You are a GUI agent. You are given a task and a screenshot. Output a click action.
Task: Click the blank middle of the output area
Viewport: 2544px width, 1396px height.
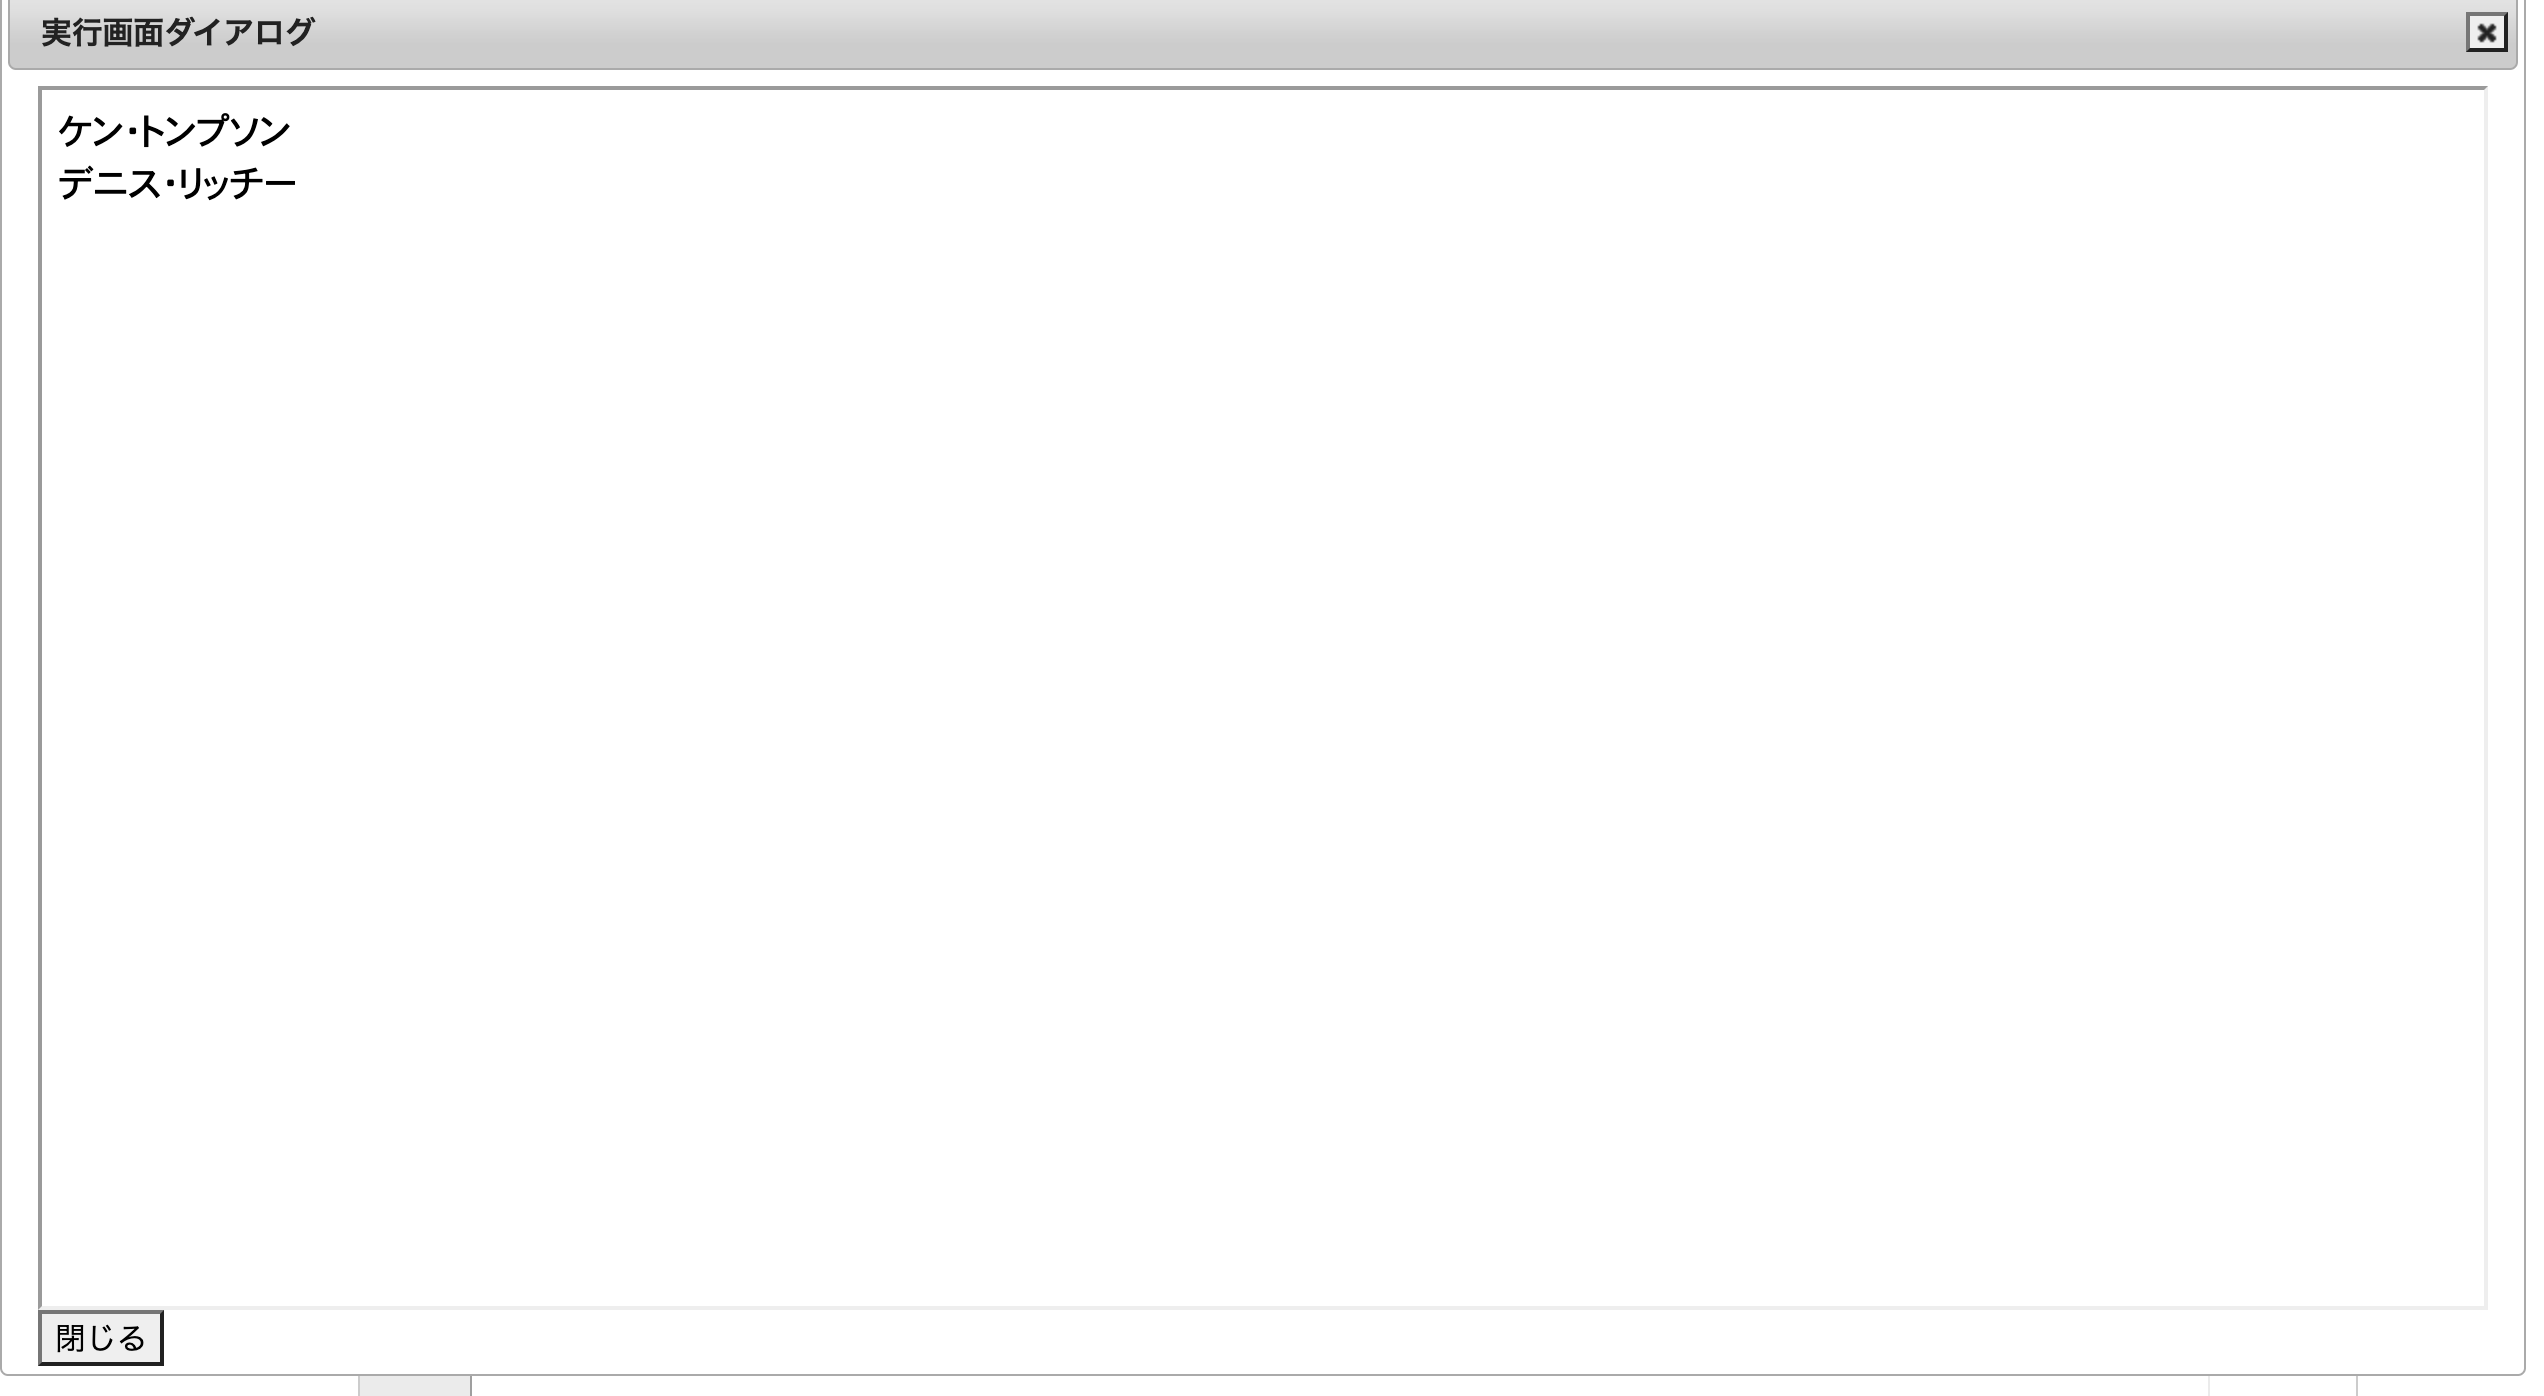point(1262,698)
